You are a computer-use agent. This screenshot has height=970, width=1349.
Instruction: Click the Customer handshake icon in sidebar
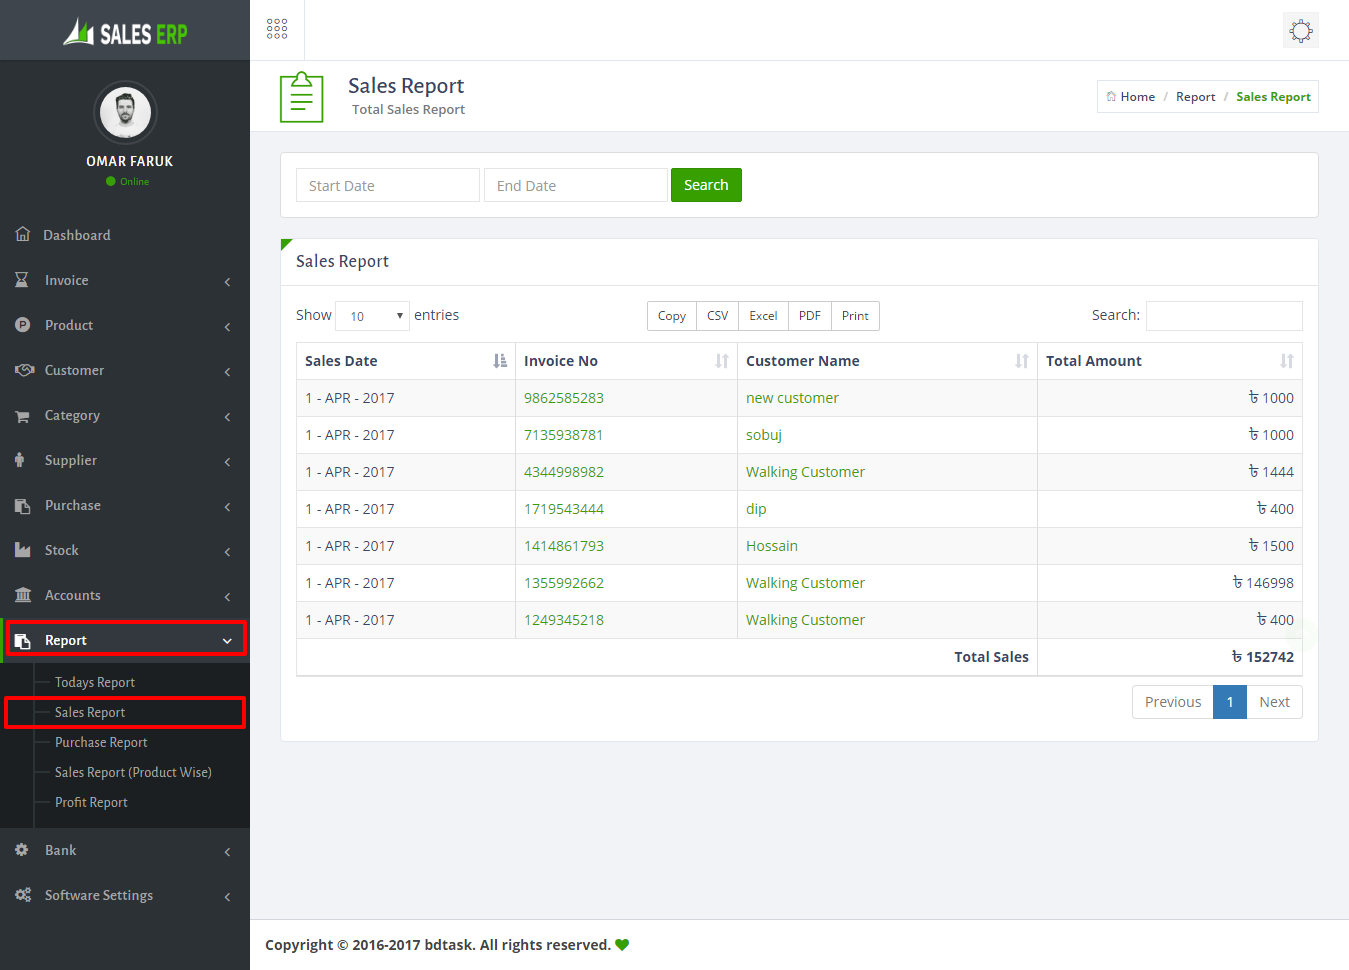click(x=24, y=370)
